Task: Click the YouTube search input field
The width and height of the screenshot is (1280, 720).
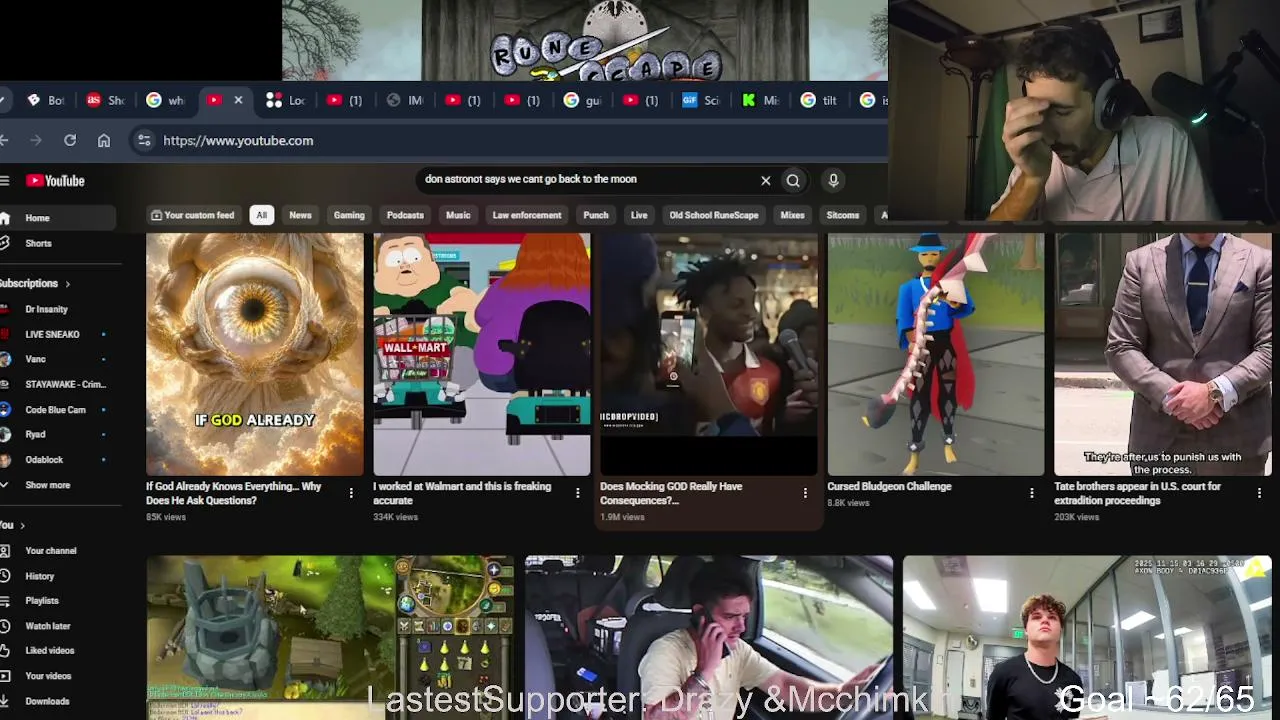Action: tap(588, 180)
